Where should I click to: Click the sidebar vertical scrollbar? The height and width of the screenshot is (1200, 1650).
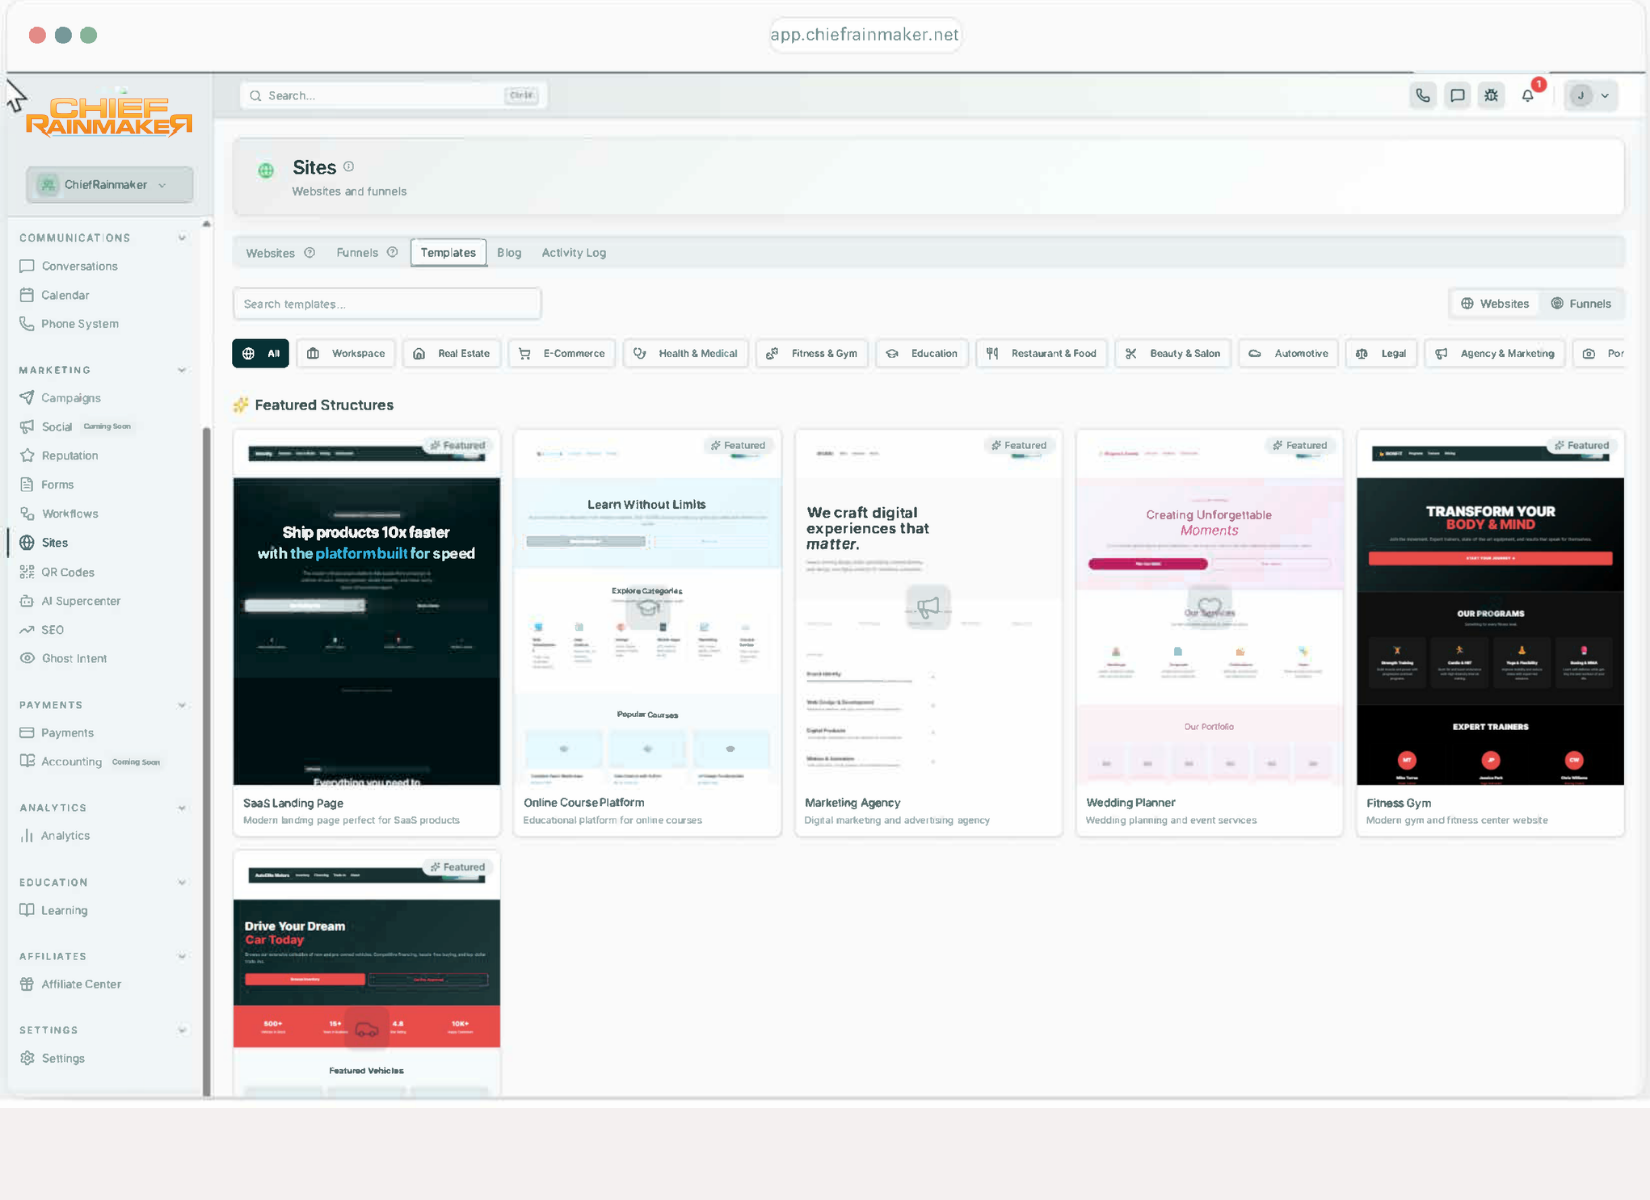[x=206, y=760]
